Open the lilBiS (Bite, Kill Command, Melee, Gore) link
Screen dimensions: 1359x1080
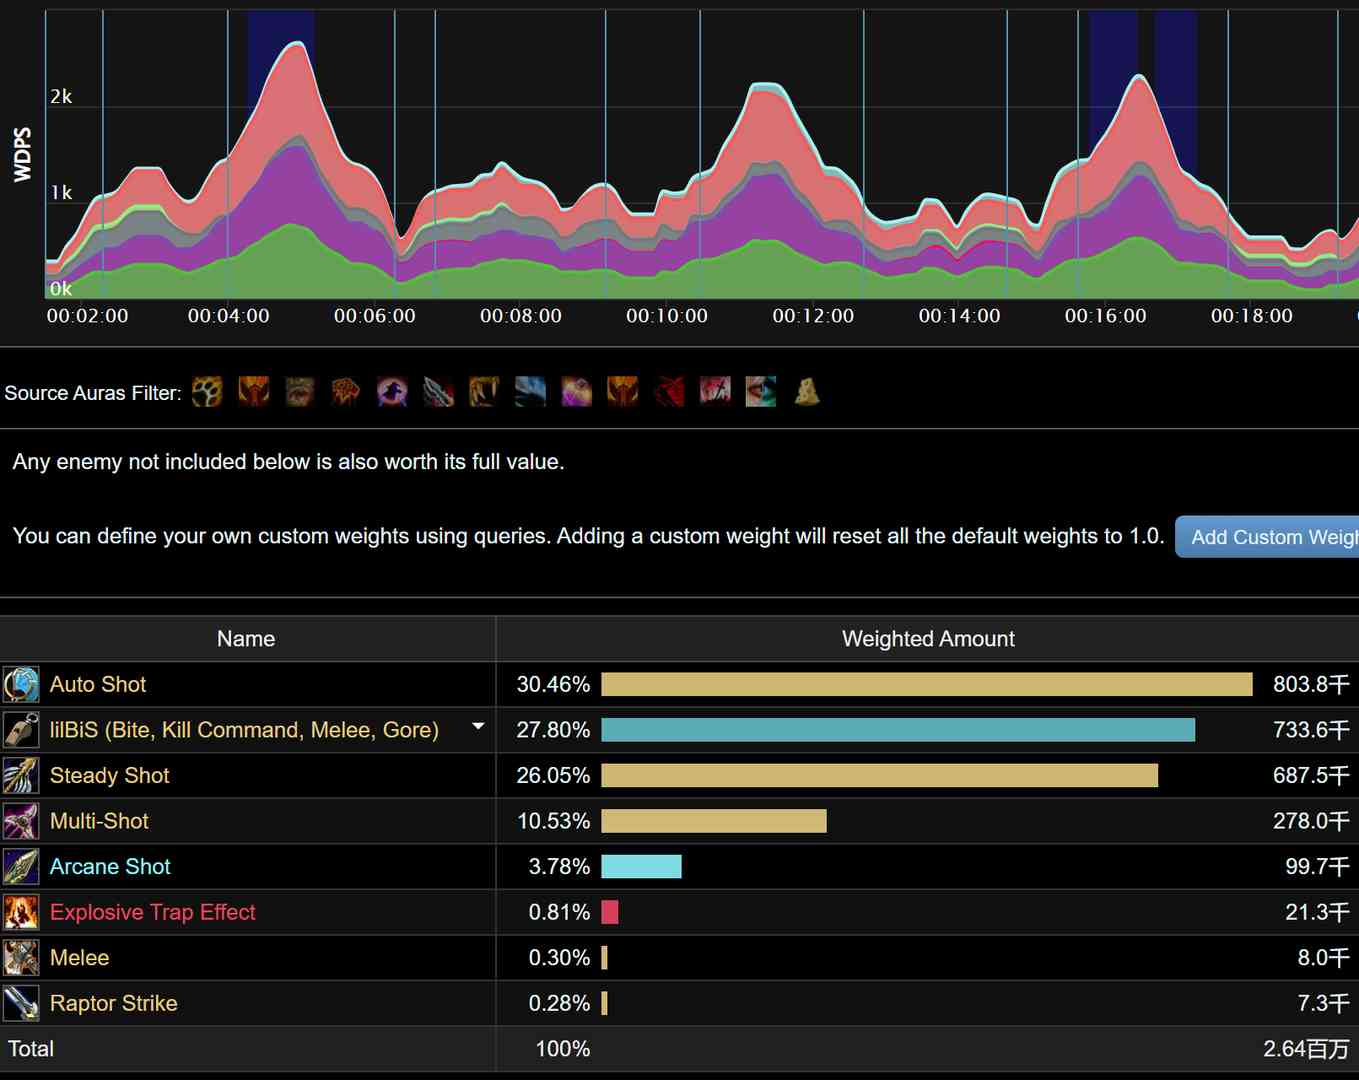[244, 730]
